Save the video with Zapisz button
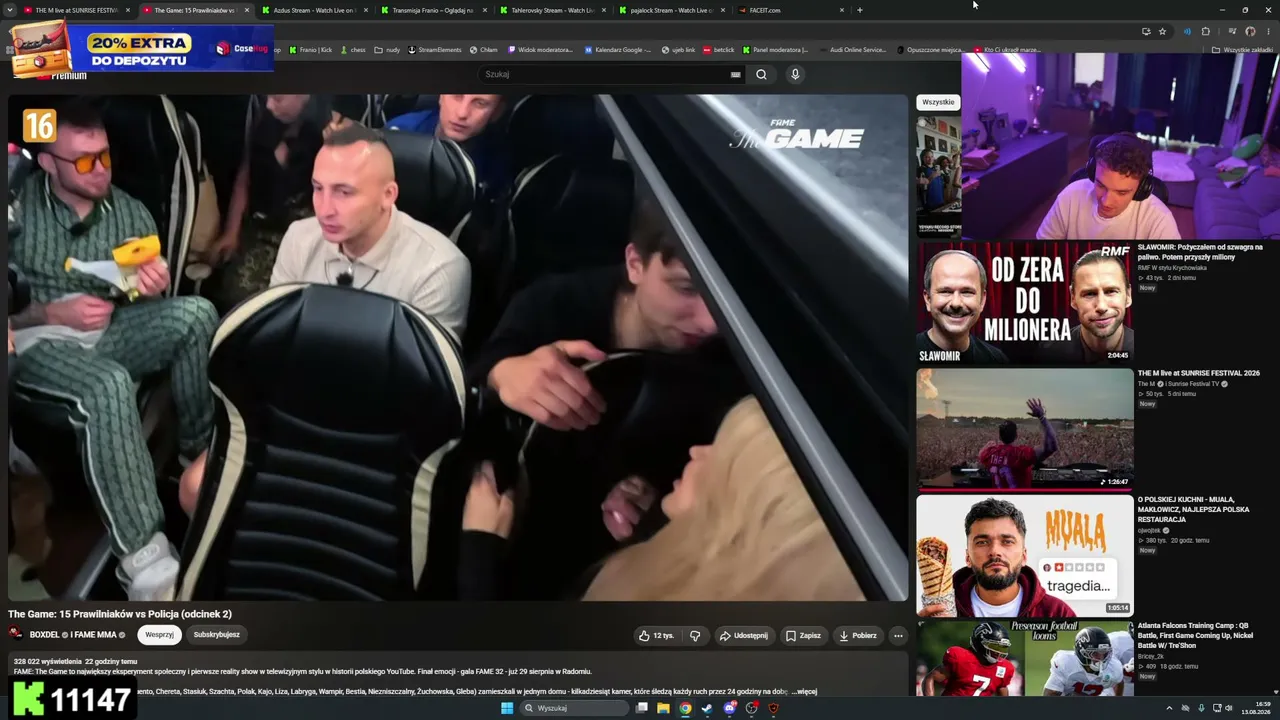 [x=803, y=635]
